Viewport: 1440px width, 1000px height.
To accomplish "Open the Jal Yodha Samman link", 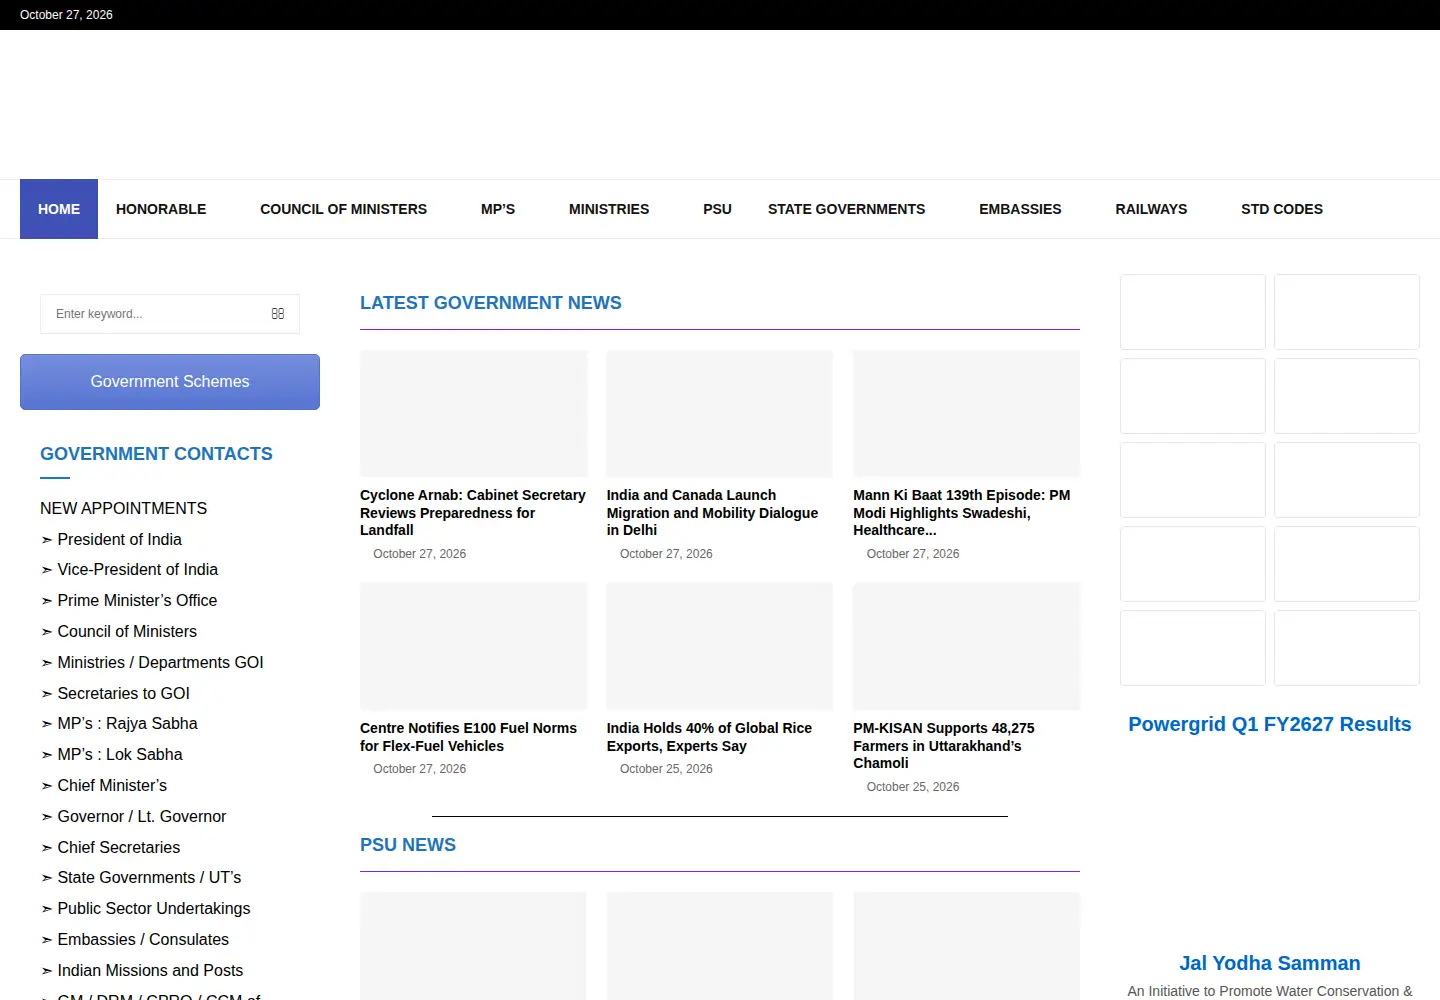I will pyautogui.click(x=1270, y=964).
